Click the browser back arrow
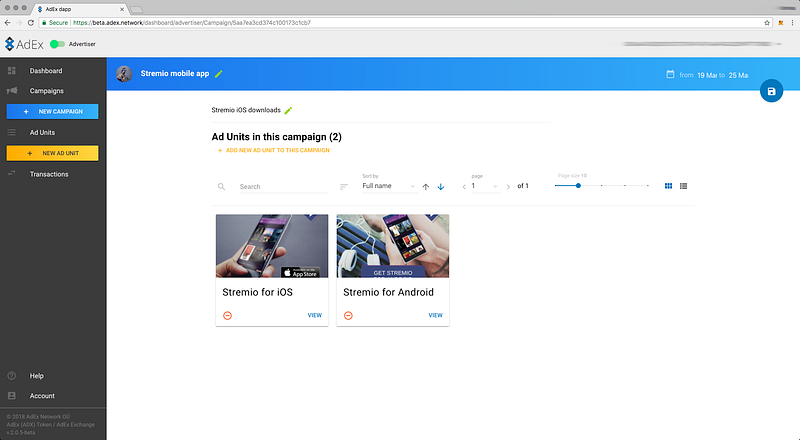 click(x=7, y=22)
